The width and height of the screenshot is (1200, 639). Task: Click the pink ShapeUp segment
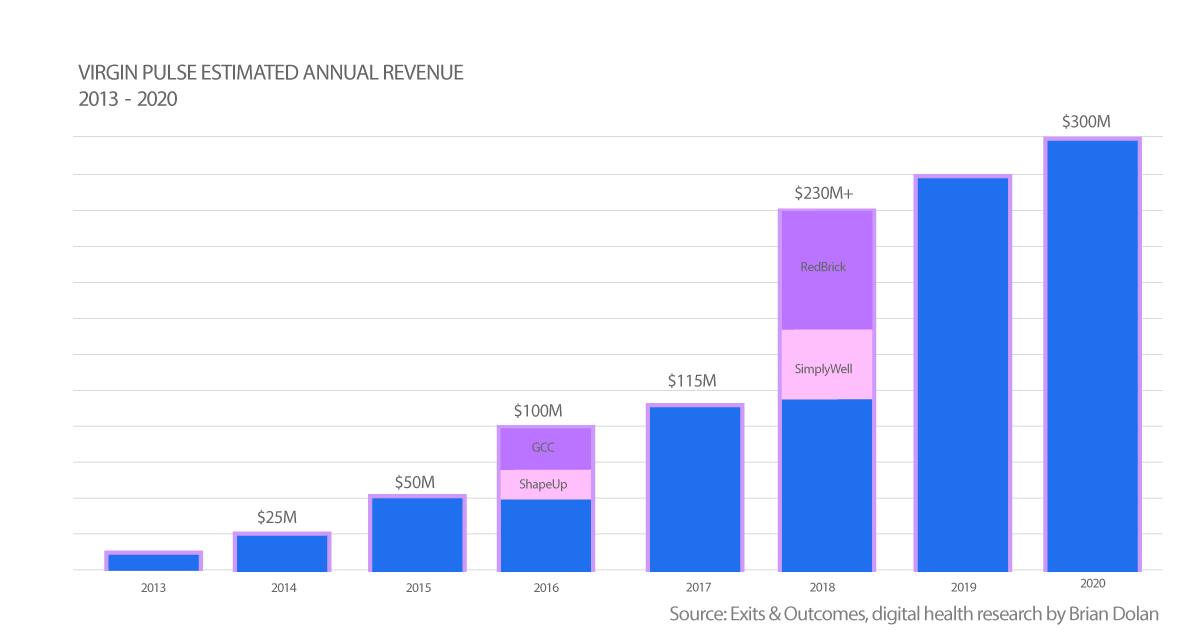(546, 484)
